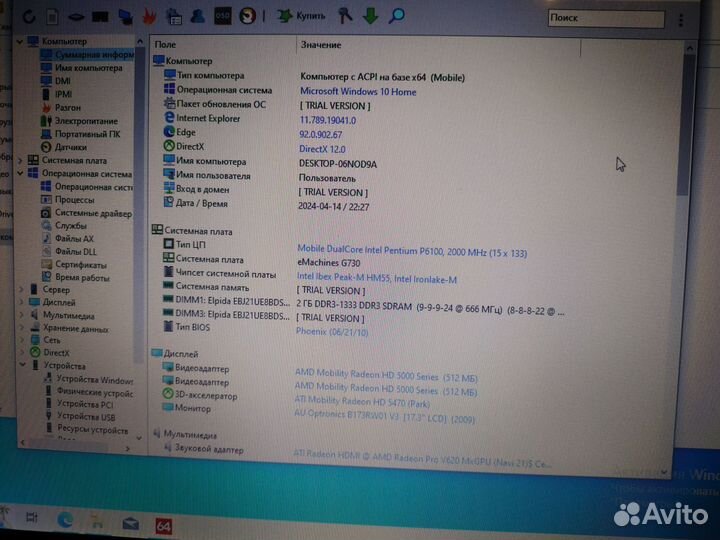The image size is (720, 540).
Task: Click the Phoenix BIOS link
Action: (332, 332)
